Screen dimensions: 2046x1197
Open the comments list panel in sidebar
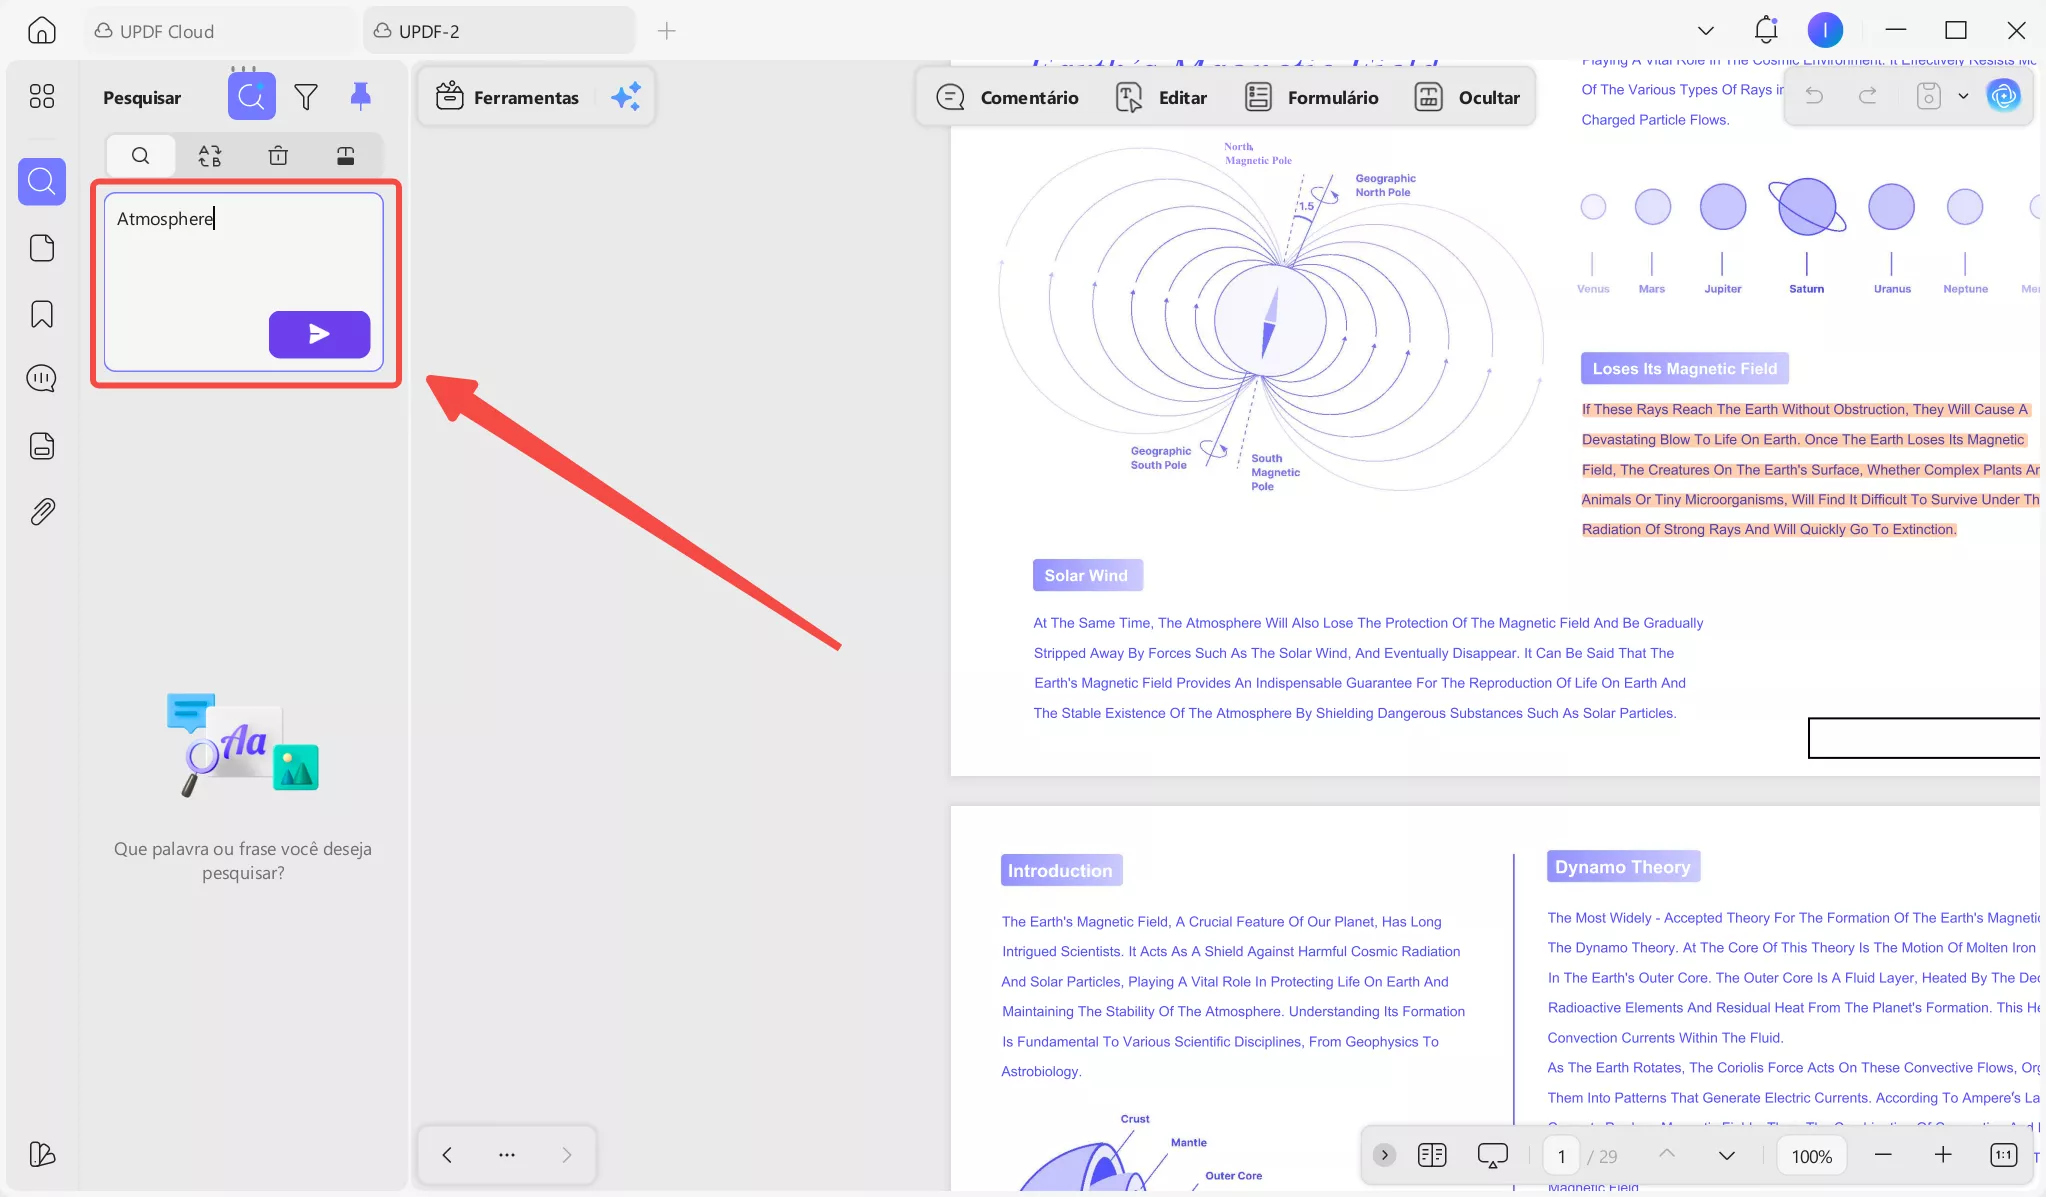pyautogui.click(x=42, y=379)
